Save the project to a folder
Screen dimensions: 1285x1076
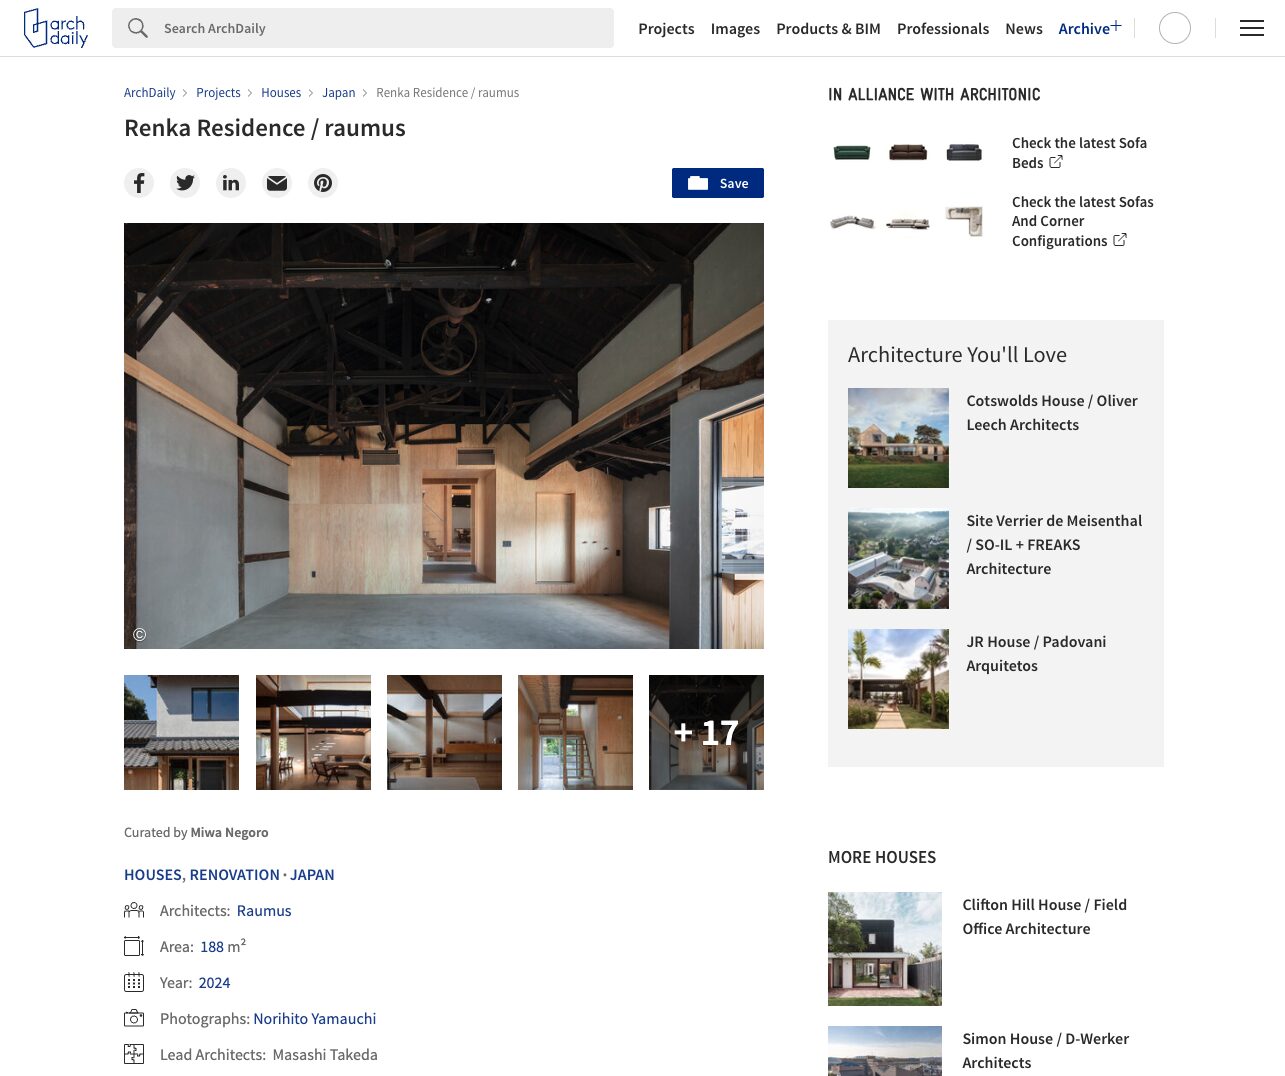(717, 183)
